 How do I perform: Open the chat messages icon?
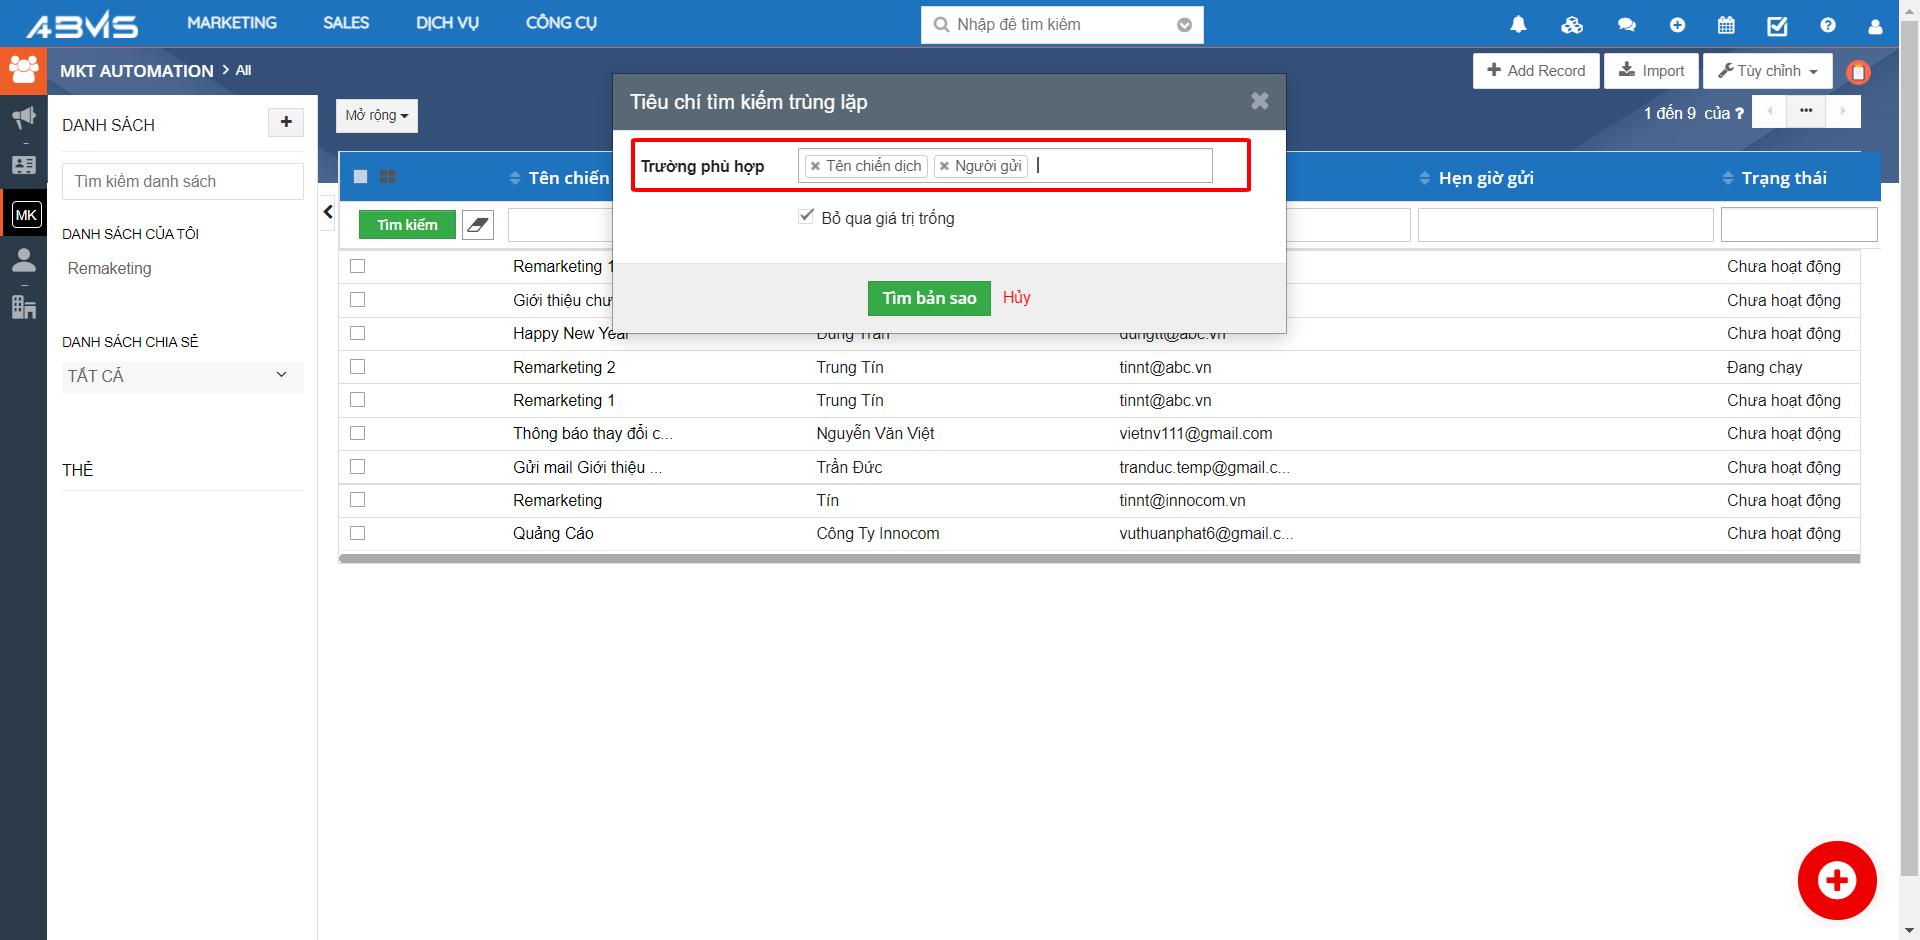click(1626, 25)
